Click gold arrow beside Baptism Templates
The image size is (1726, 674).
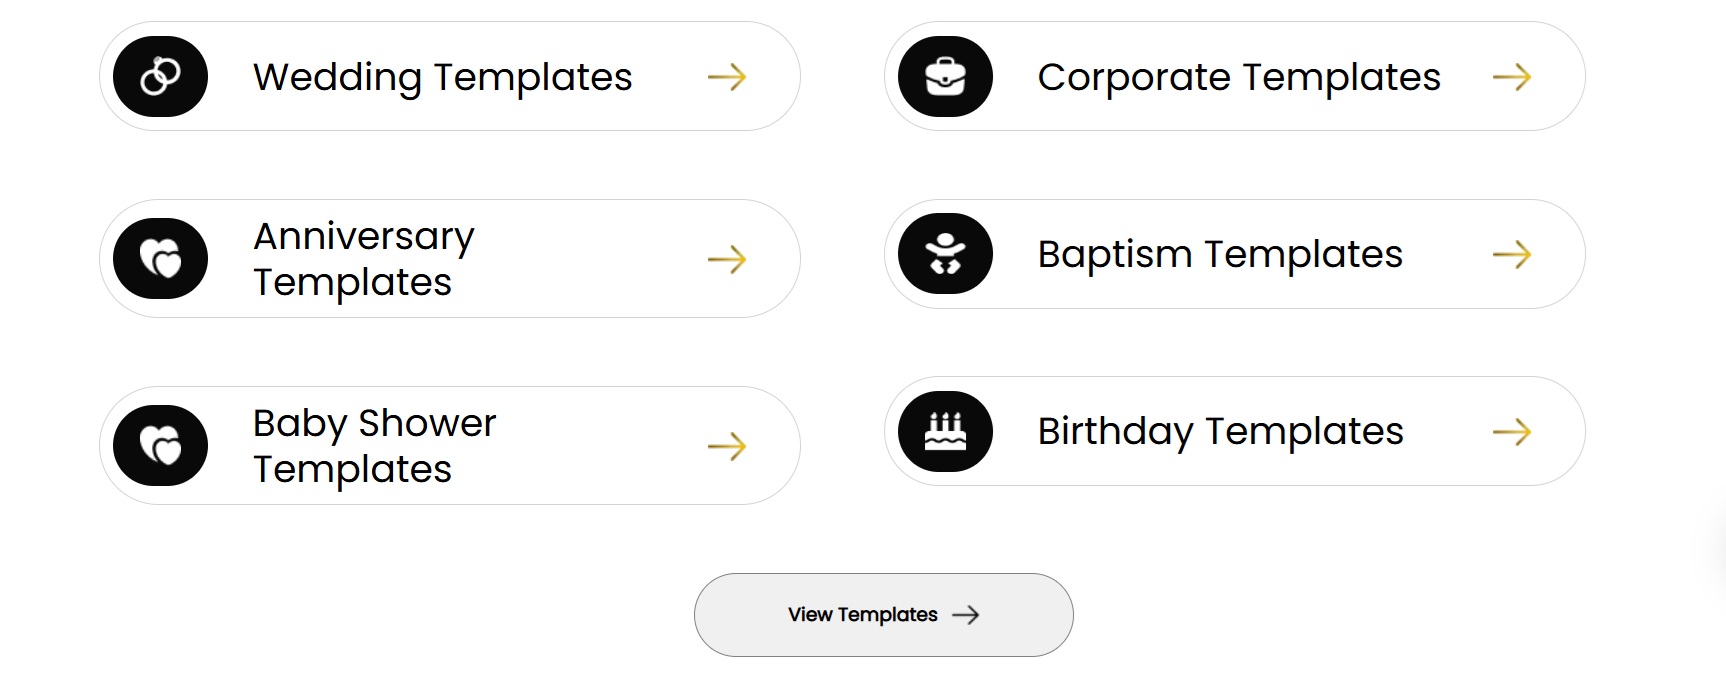(x=1512, y=255)
